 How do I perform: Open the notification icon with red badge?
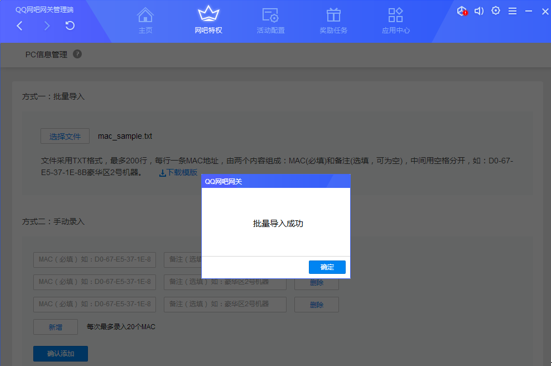(x=462, y=11)
